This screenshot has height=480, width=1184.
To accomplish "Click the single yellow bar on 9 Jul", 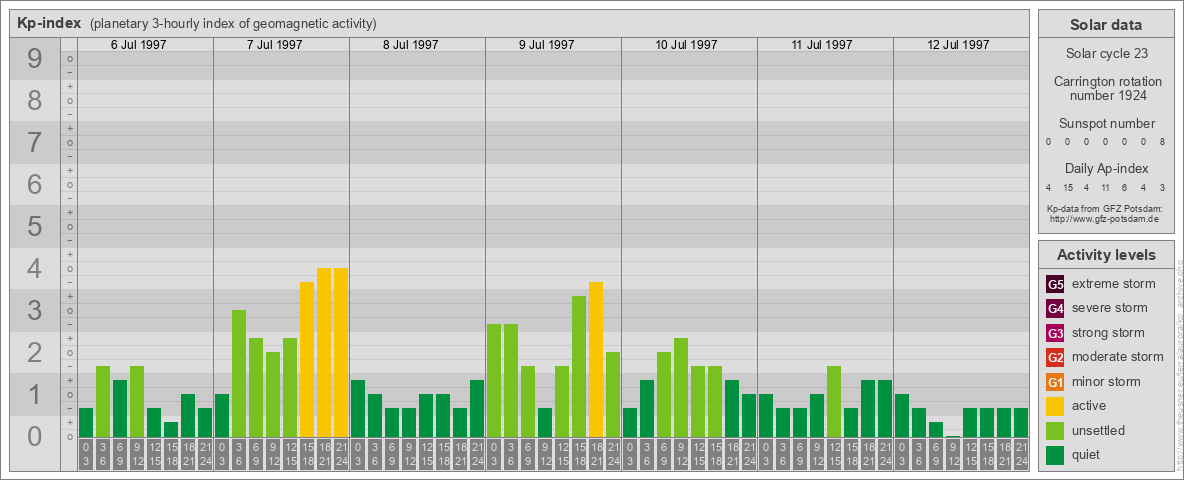I will click(596, 359).
